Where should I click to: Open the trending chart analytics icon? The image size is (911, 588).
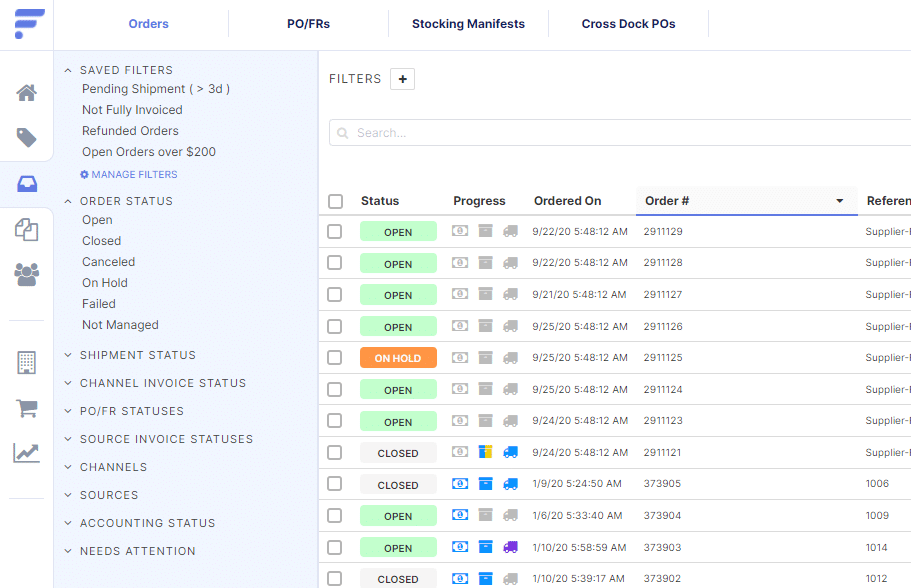pos(27,453)
